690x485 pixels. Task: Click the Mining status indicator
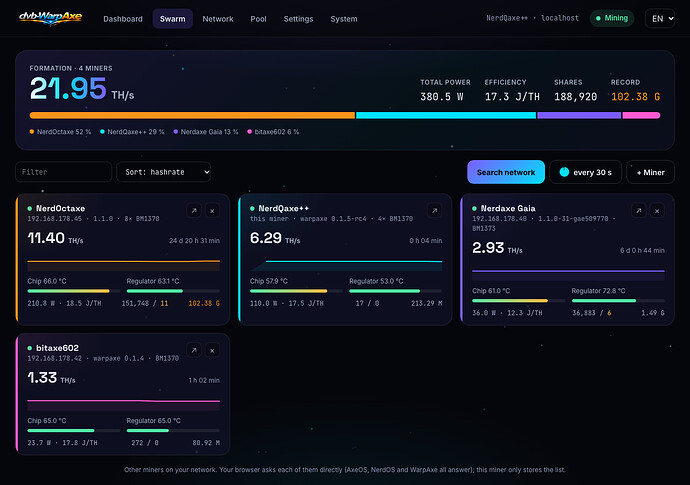pos(612,18)
